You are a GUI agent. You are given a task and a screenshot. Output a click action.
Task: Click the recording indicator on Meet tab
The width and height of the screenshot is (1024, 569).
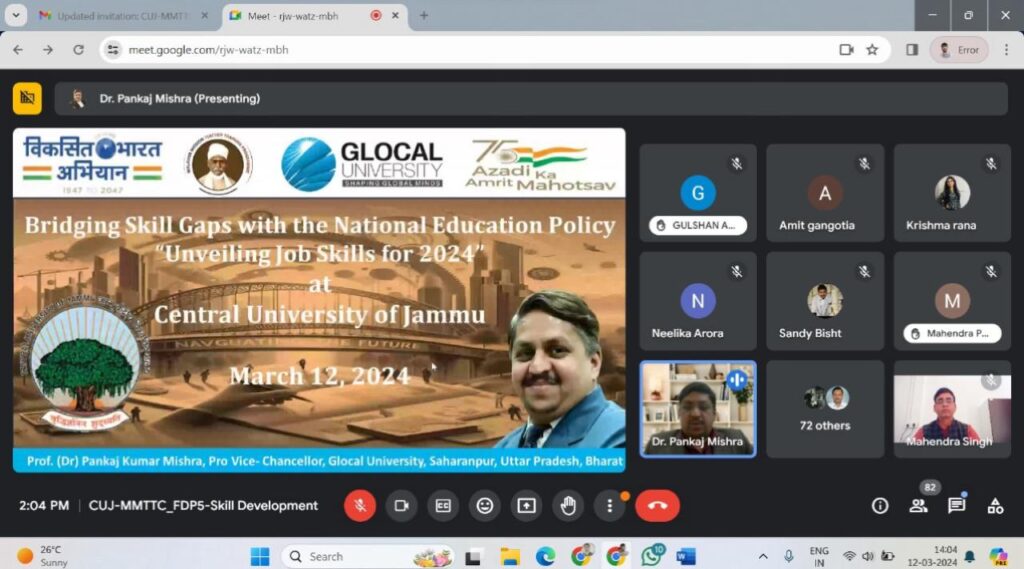(x=376, y=16)
